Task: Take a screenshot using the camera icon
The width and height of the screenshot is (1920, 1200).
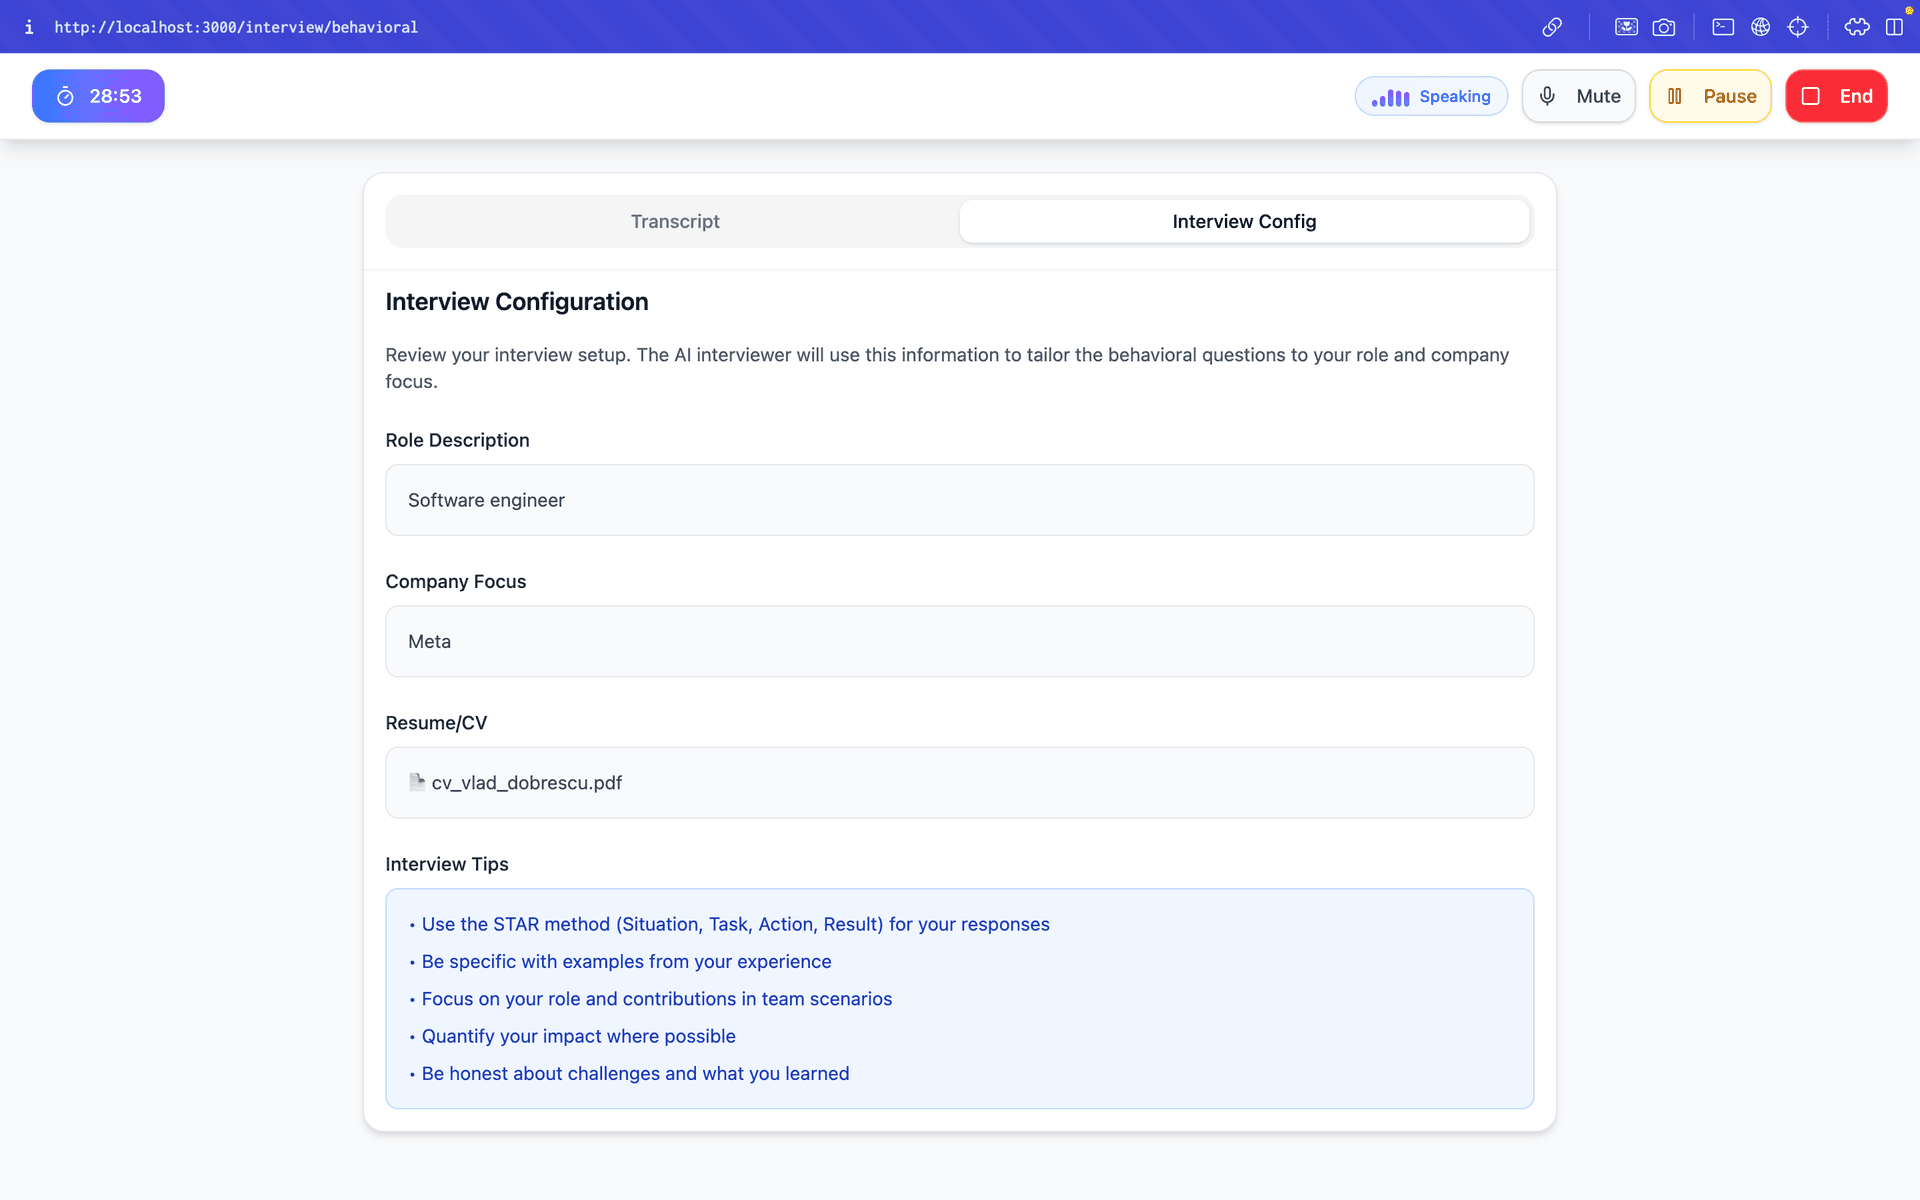Action: click(1664, 27)
